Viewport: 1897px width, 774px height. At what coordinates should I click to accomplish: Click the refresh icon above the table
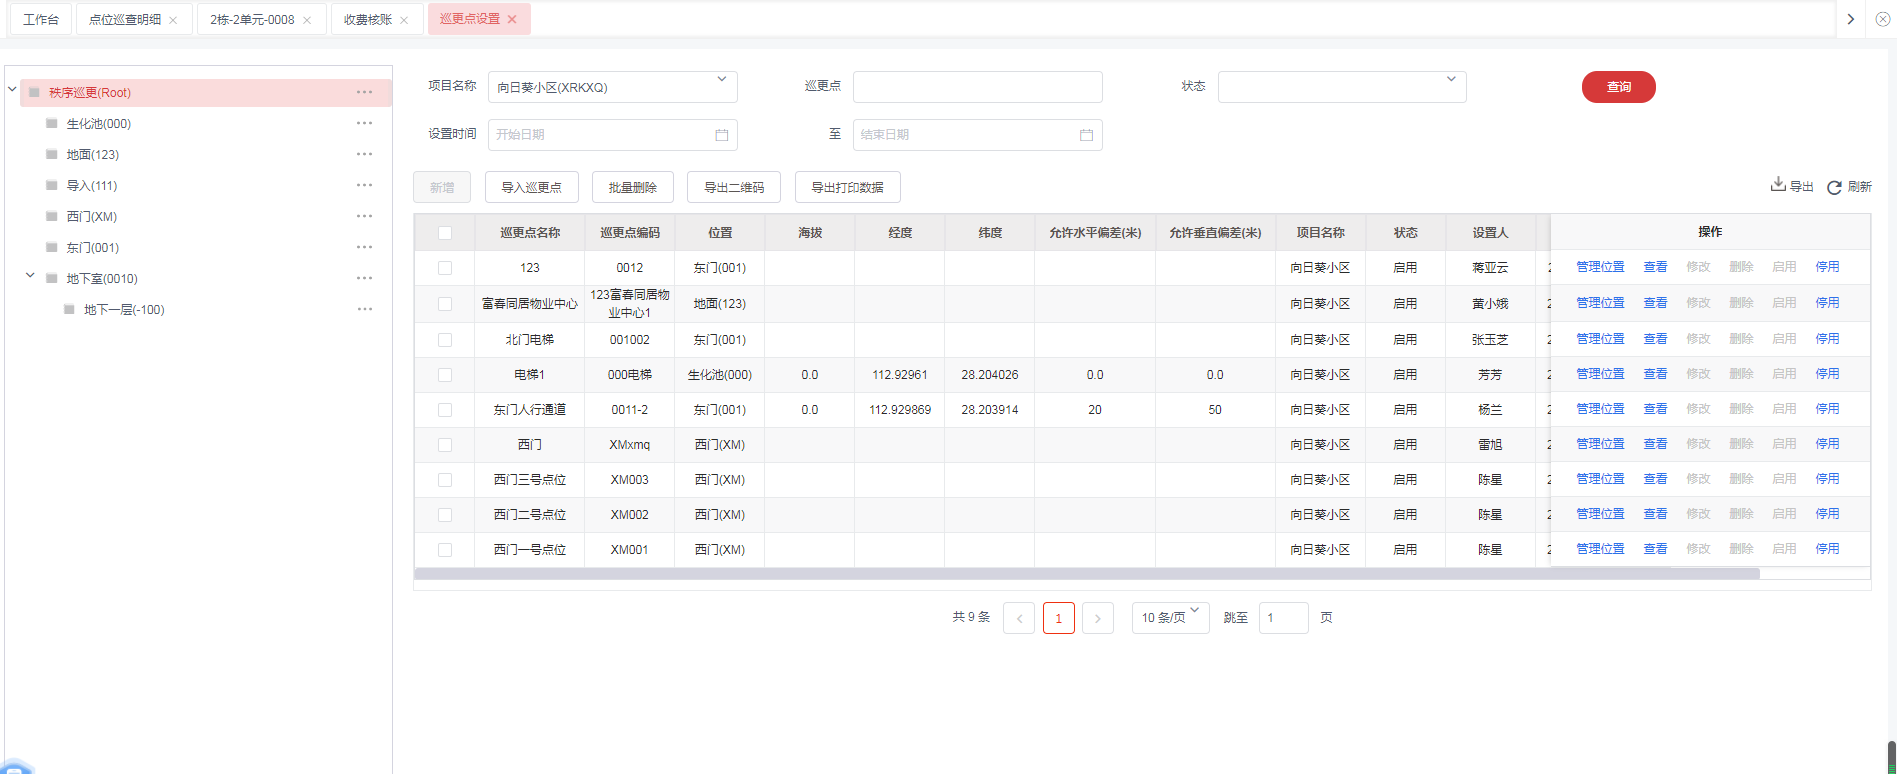click(1834, 187)
